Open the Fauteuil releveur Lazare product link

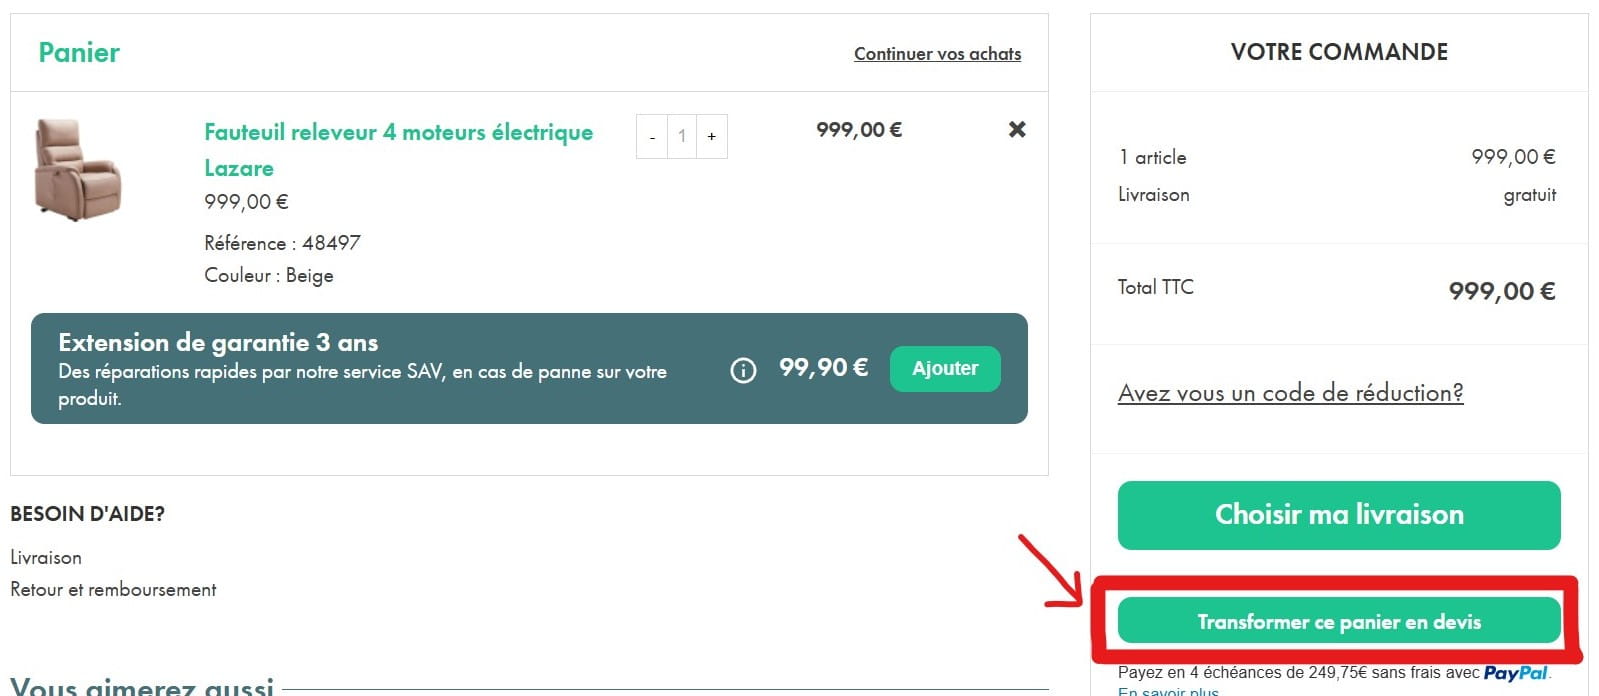(x=398, y=150)
